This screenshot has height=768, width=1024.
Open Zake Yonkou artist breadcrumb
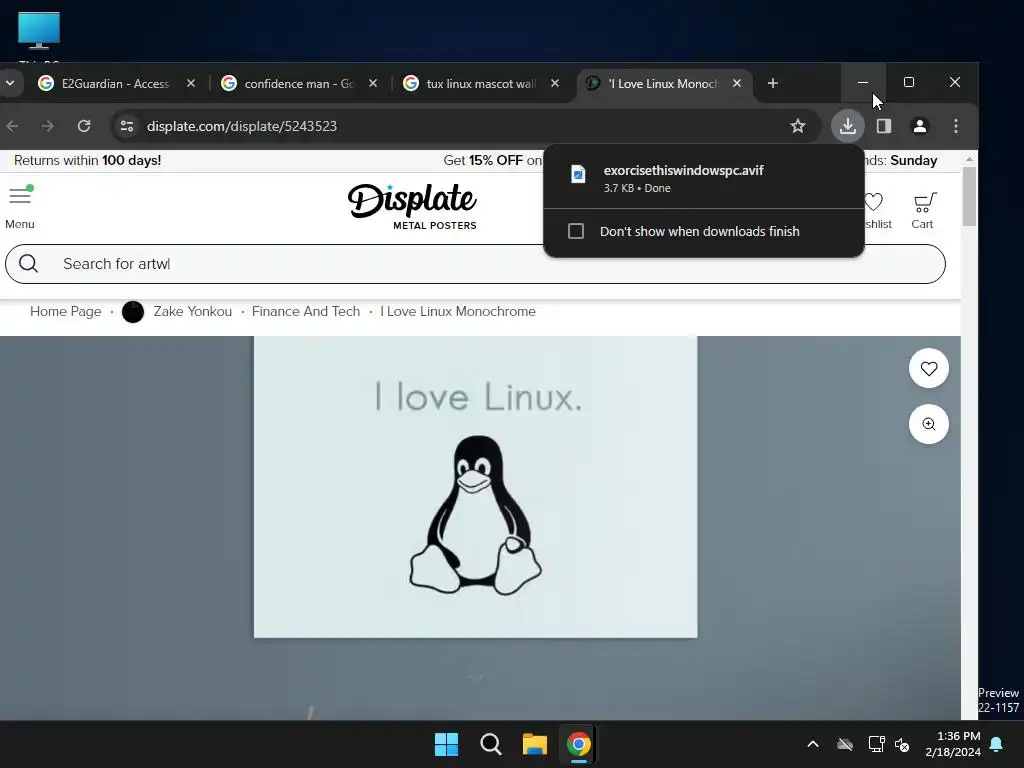coord(193,312)
